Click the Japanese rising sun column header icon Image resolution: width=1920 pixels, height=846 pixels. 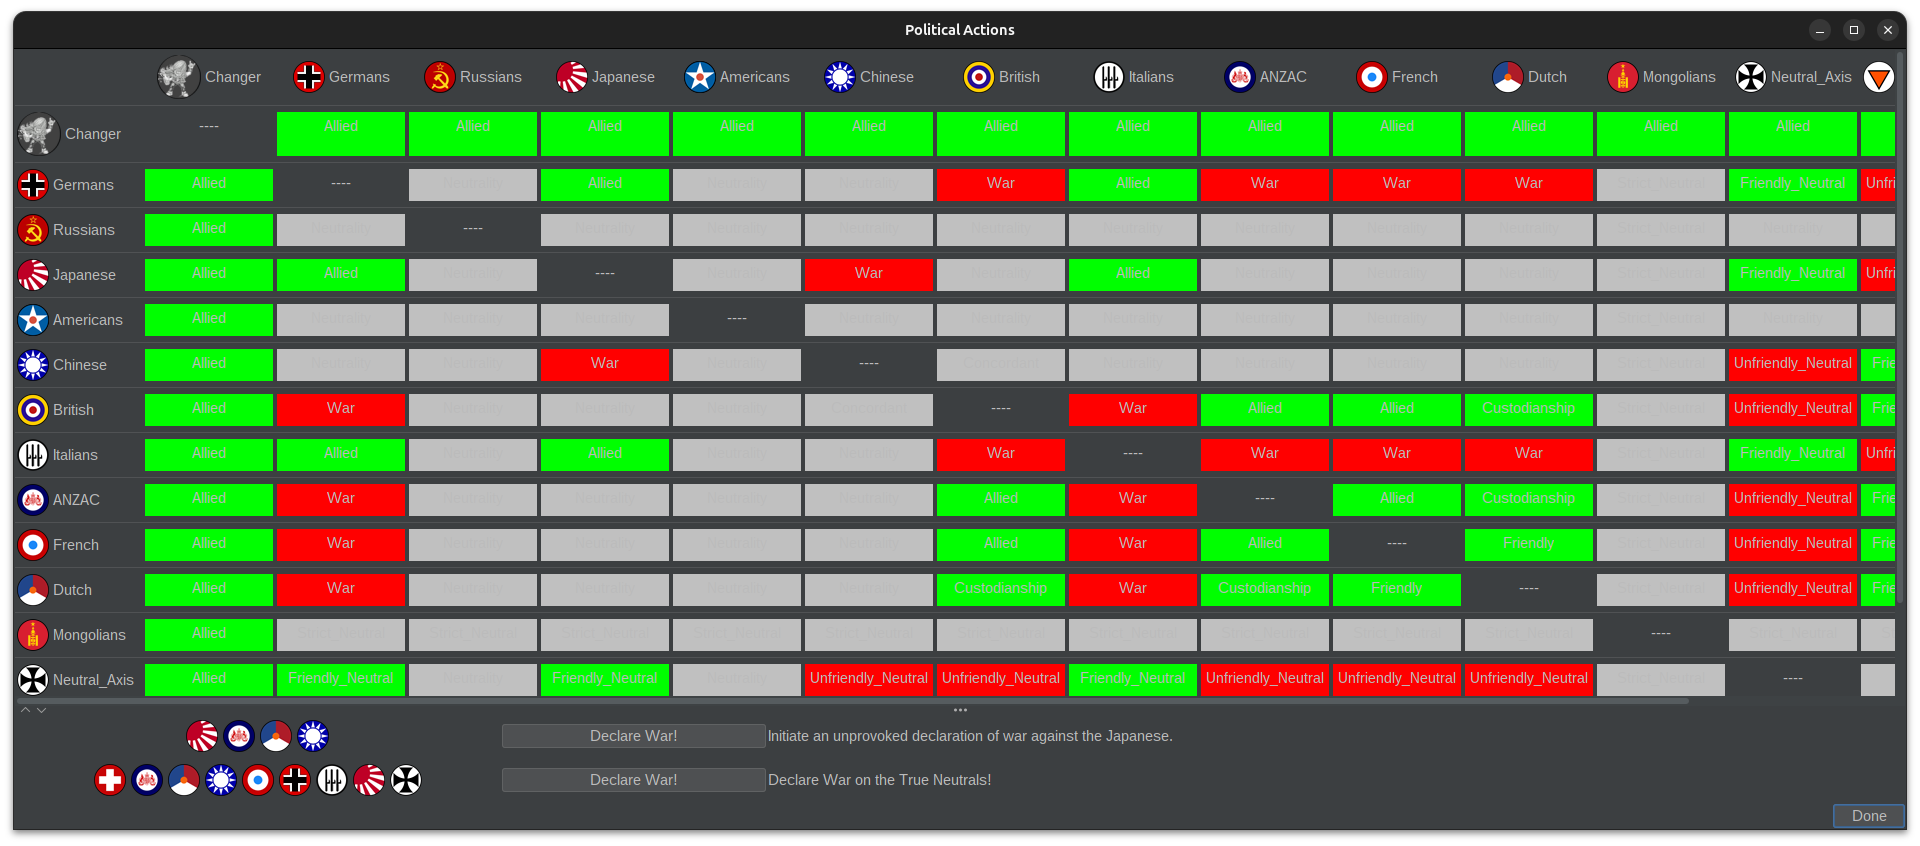click(x=572, y=77)
